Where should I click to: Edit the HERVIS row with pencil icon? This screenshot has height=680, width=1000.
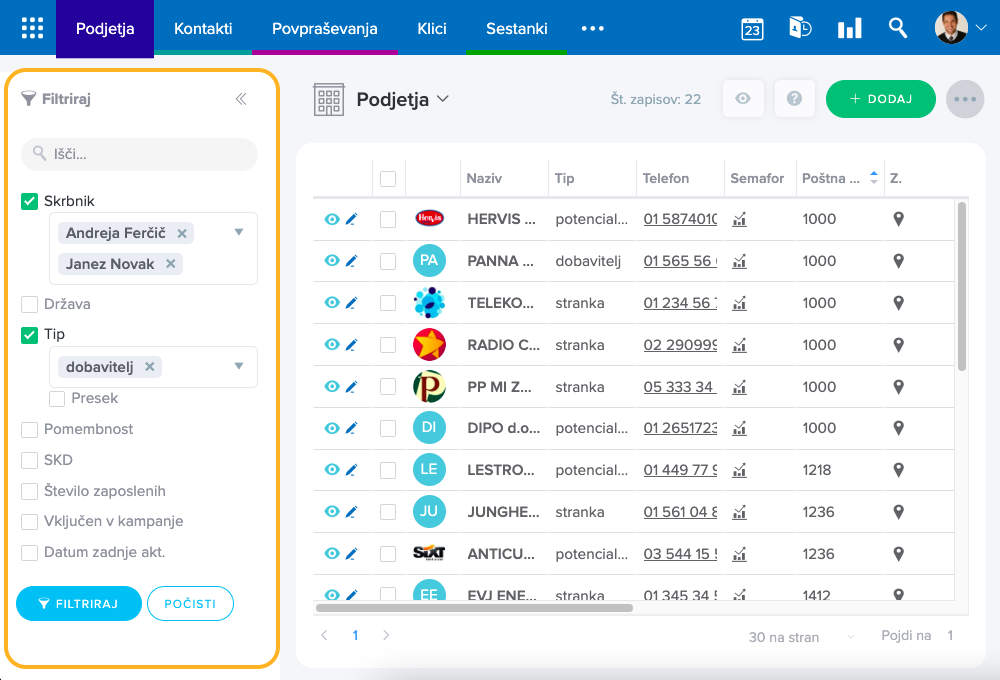coord(351,219)
